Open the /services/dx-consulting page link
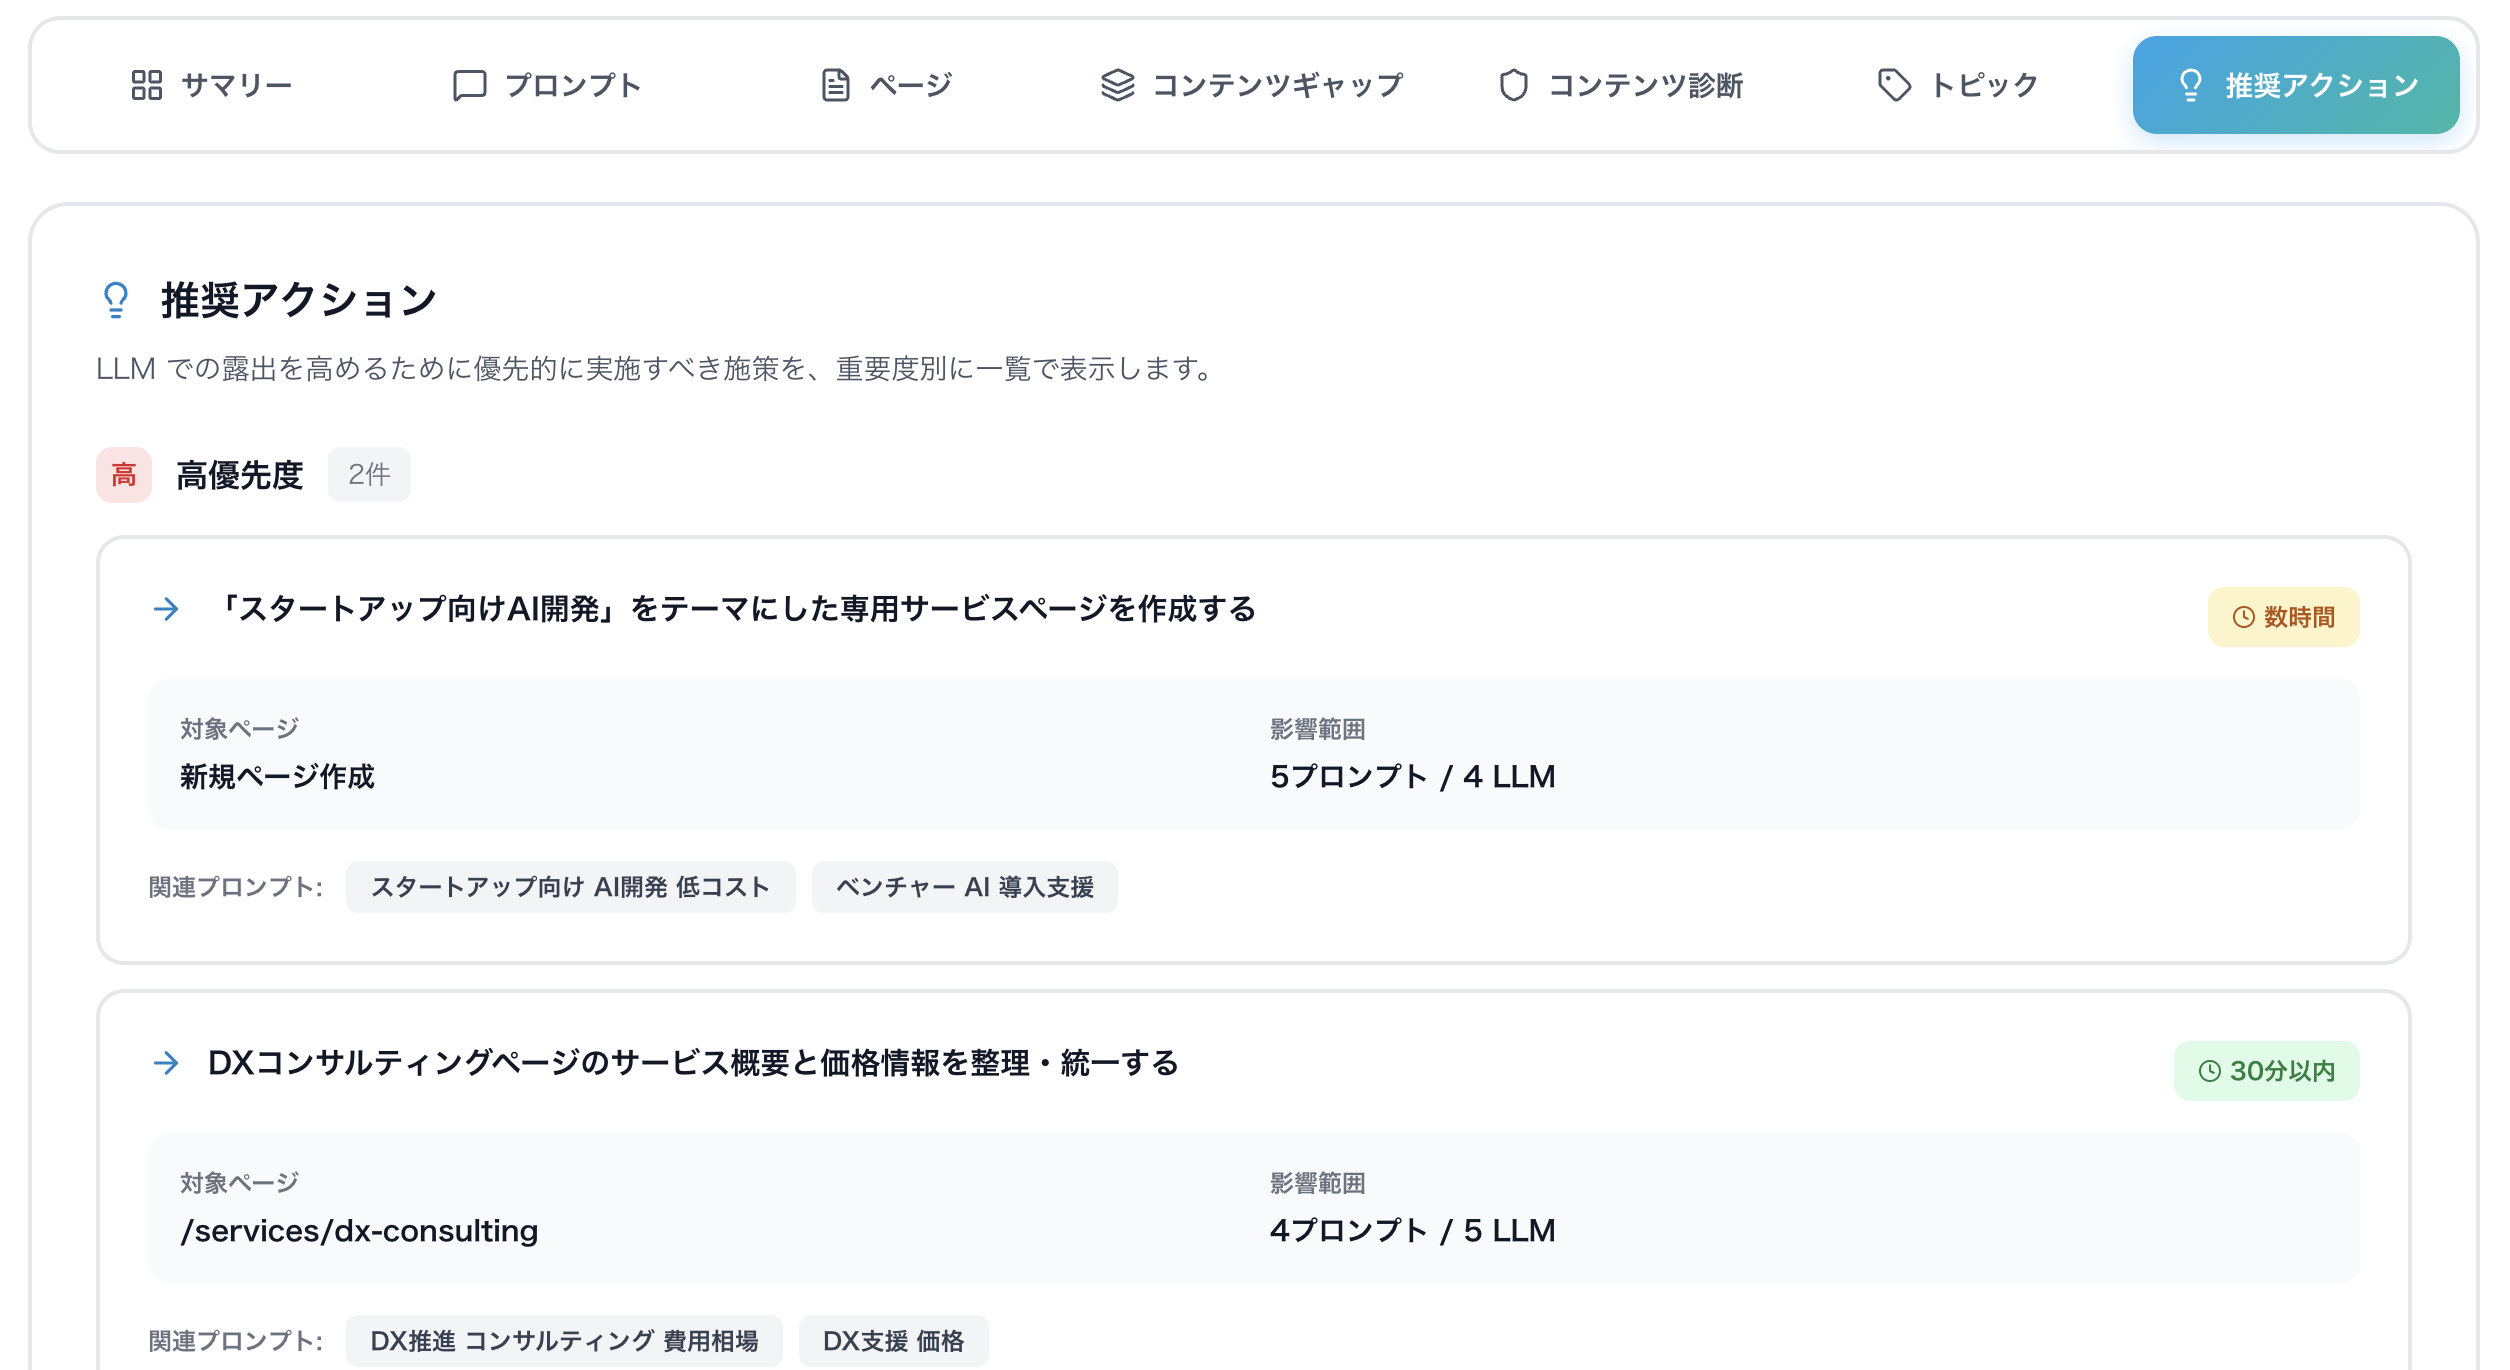This screenshot has width=2510, height=1370. (358, 1231)
